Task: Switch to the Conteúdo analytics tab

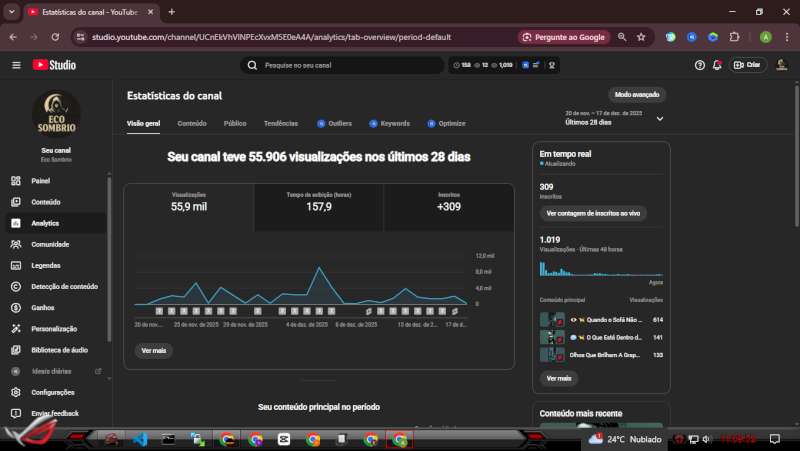Action: 192,124
